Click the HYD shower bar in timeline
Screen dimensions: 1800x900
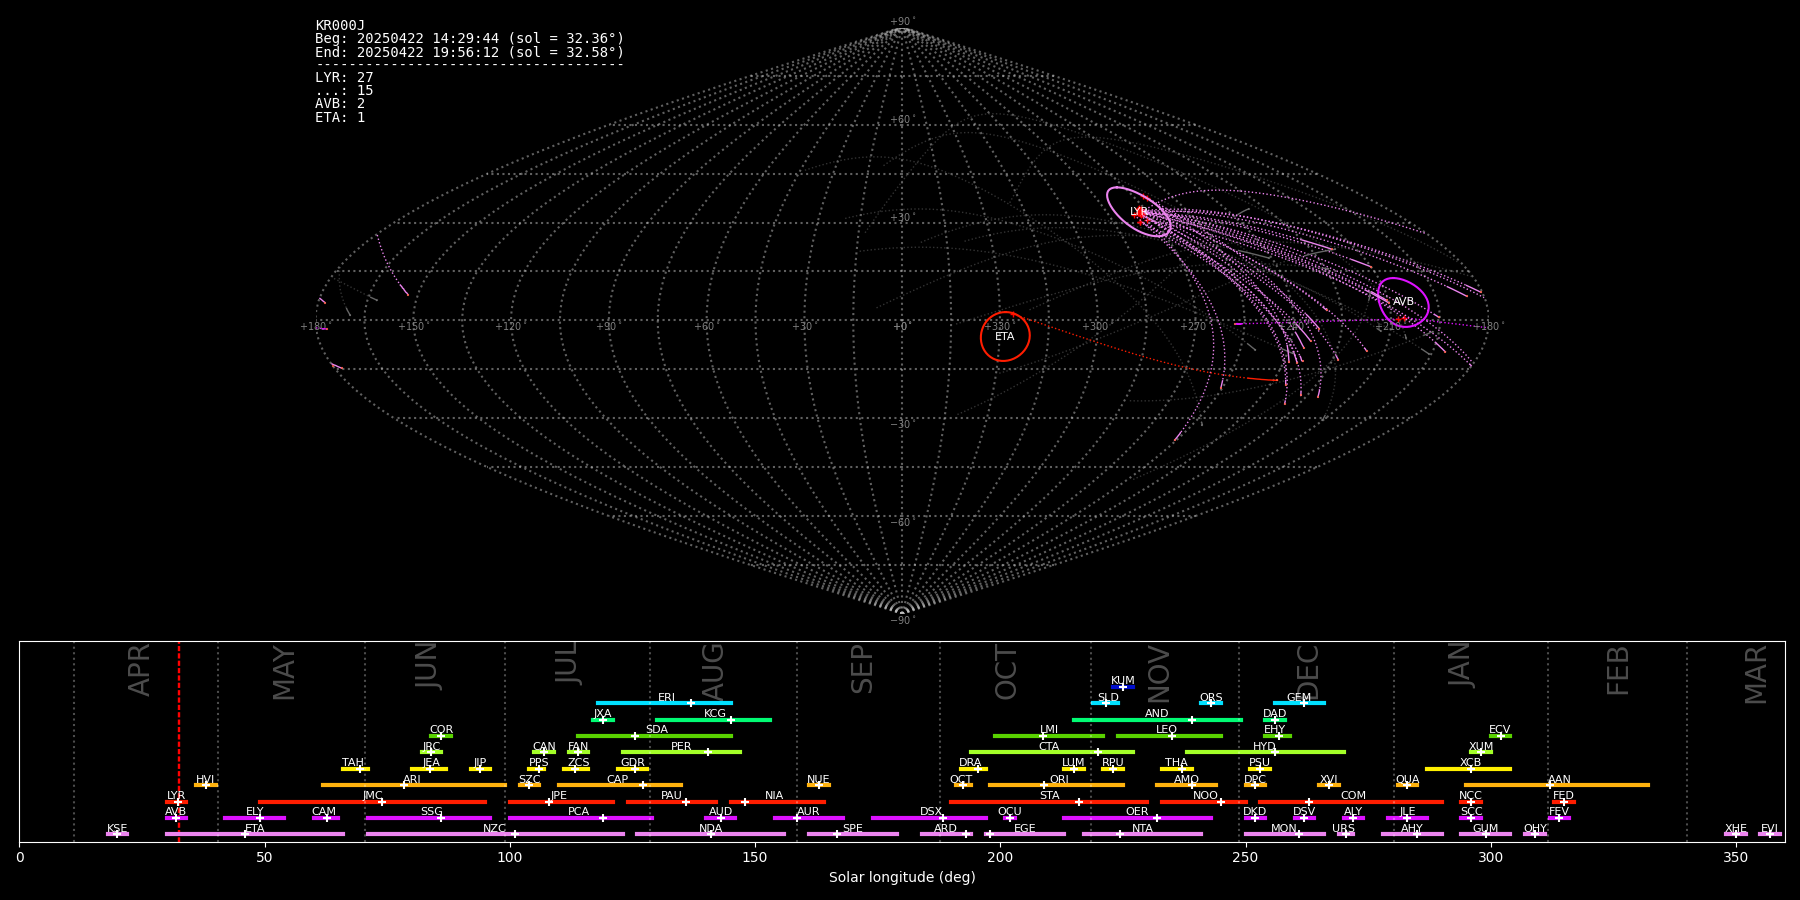(x=1265, y=752)
